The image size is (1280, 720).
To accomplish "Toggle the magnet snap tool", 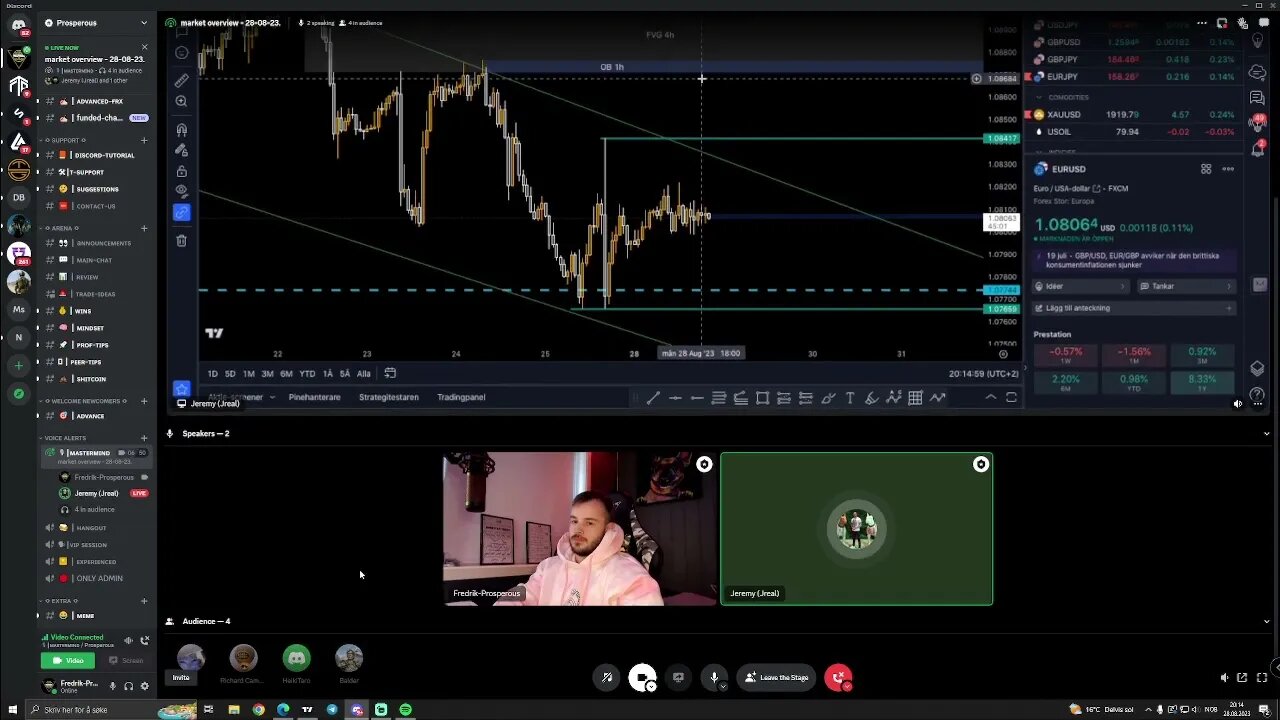I will [x=181, y=130].
